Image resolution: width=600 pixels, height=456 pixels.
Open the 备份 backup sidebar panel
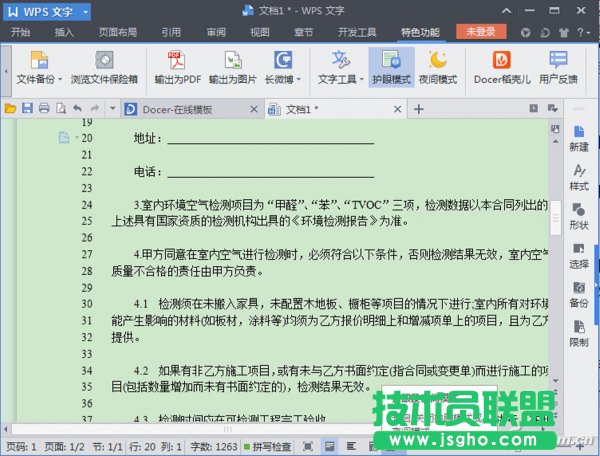[578, 293]
